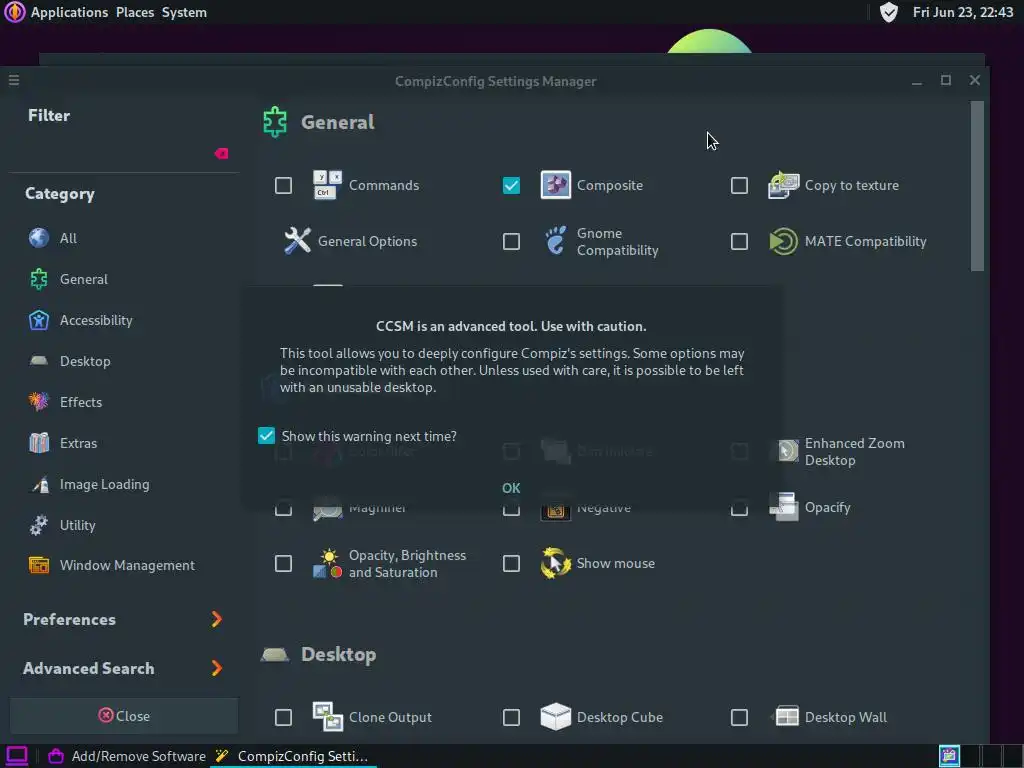Open the Opacify plugin icon
The image size is (1024, 768).
[x=784, y=507]
